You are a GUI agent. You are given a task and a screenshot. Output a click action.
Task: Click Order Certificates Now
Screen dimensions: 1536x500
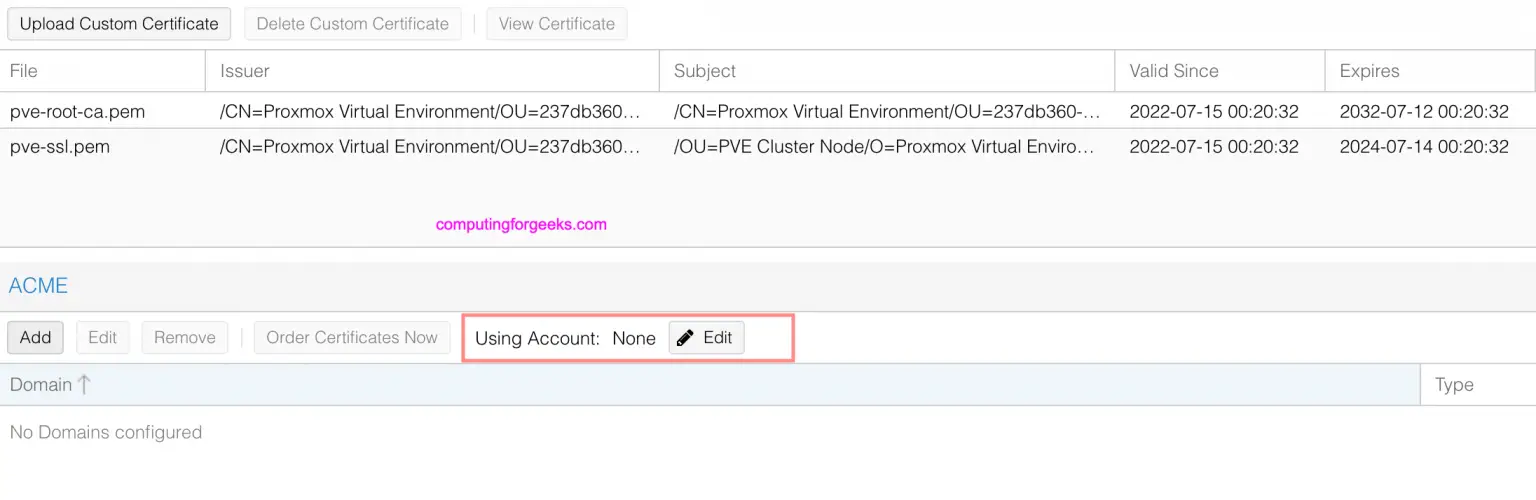(x=352, y=338)
